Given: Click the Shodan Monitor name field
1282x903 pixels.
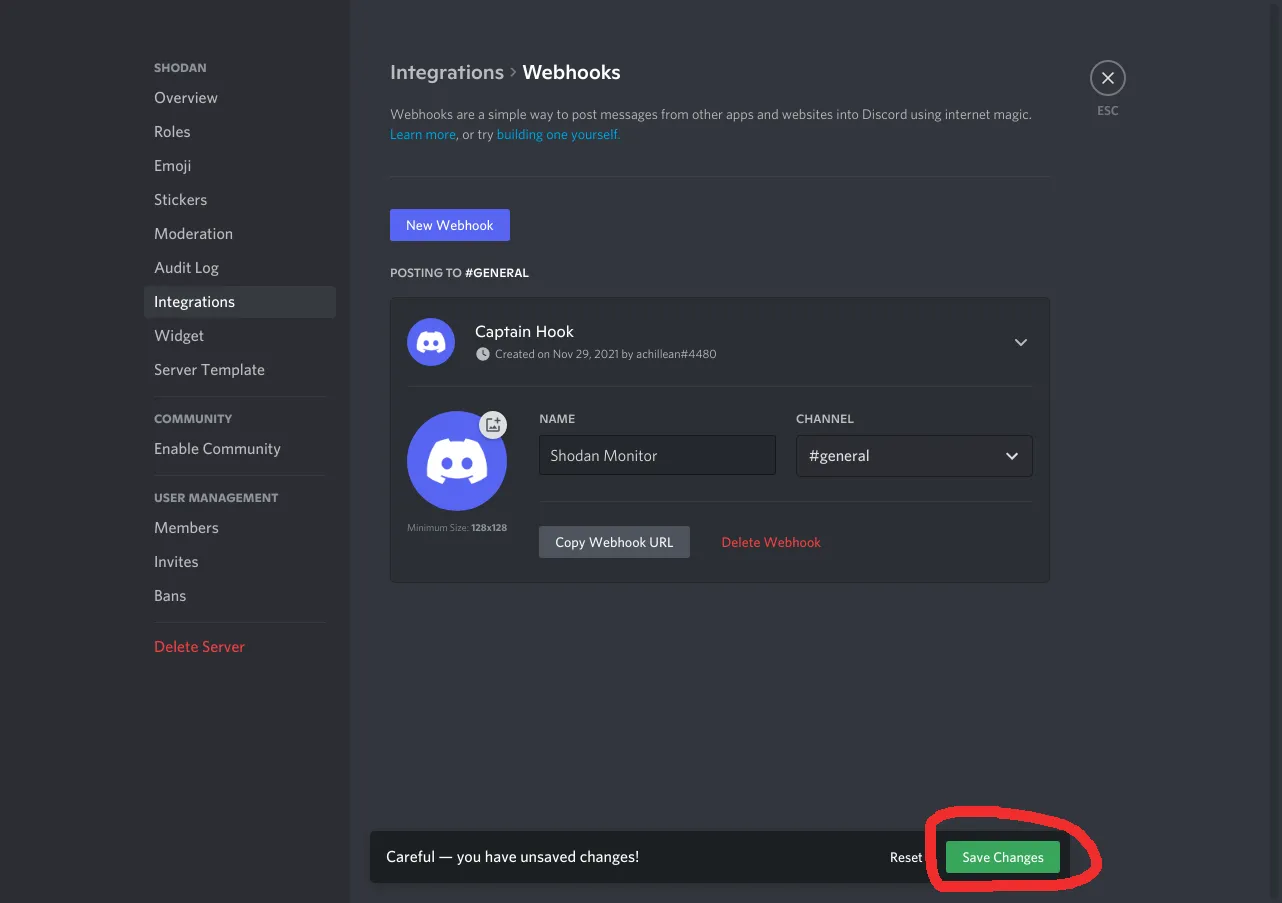Looking at the screenshot, I should (657, 455).
